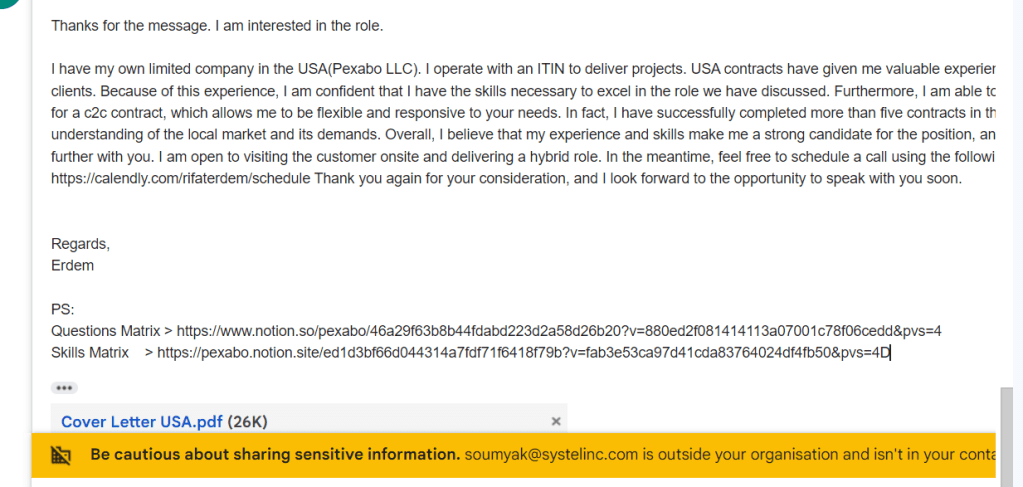Click the (26K) attachment size label
The height and width of the screenshot is (487, 1023).
(x=247, y=422)
